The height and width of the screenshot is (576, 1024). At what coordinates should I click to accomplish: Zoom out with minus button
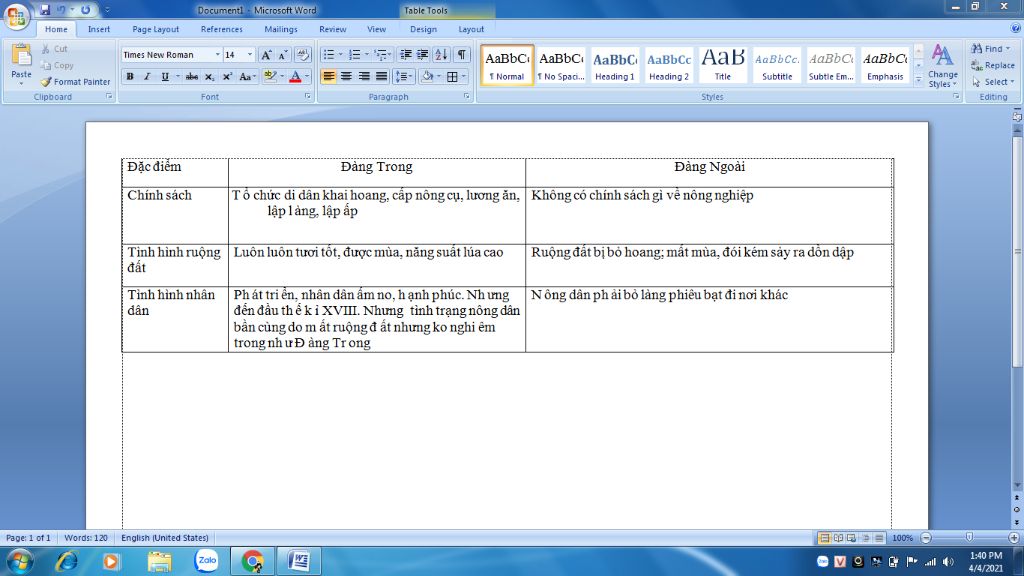pyautogui.click(x=926, y=538)
